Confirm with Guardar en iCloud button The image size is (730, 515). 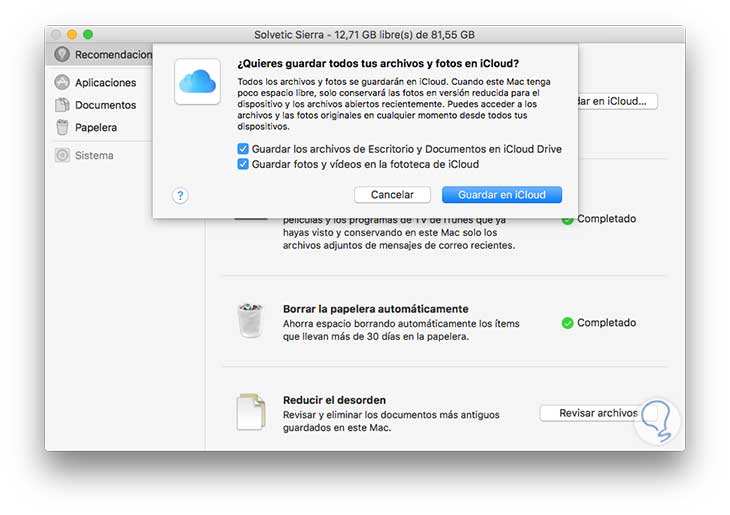coord(502,195)
